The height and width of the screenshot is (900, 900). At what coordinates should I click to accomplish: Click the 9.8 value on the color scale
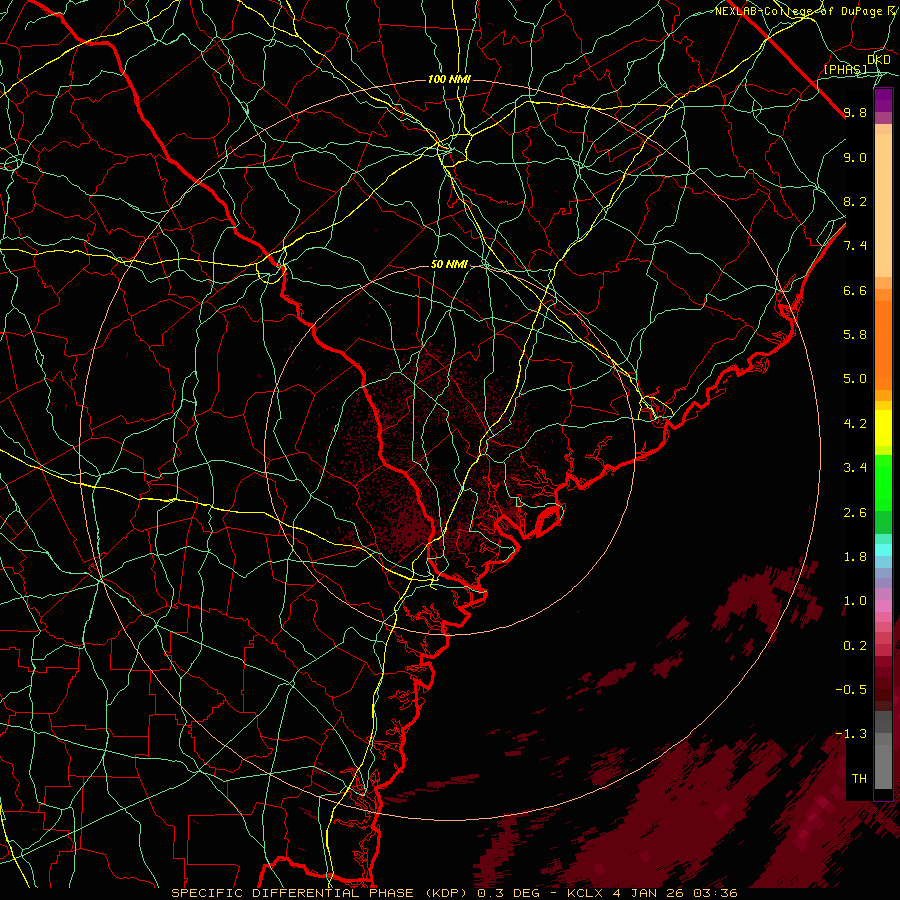(x=855, y=112)
